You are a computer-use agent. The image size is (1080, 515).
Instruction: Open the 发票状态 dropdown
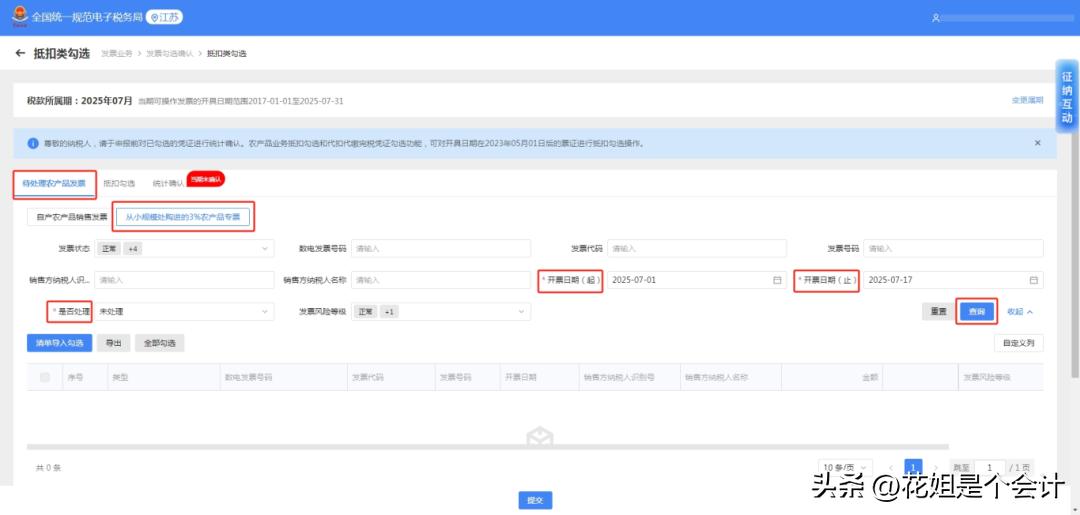click(185, 249)
